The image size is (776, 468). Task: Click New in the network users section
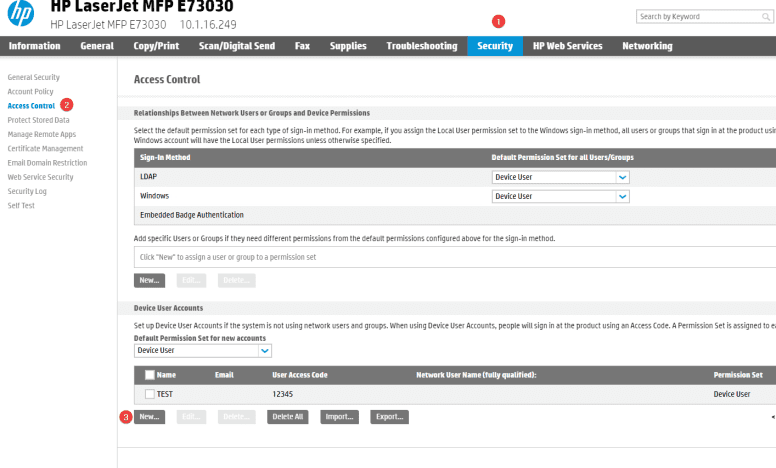149,281
